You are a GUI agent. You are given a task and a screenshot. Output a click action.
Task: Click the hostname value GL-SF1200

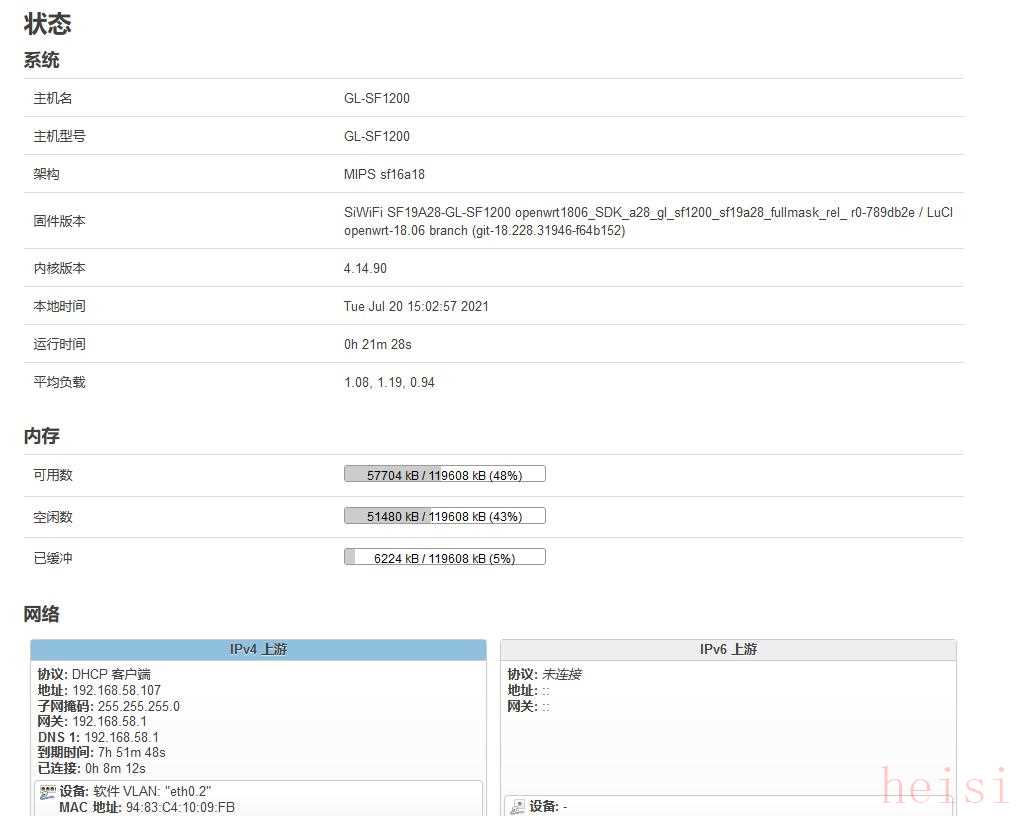click(x=377, y=98)
